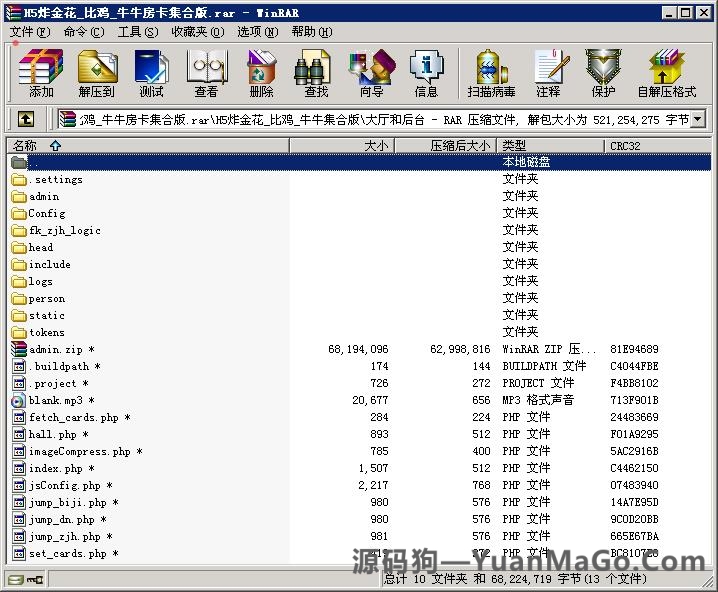The image size is (718, 592).
Task: Sort by Name (名称) column header
Action: pyautogui.click(x=148, y=146)
